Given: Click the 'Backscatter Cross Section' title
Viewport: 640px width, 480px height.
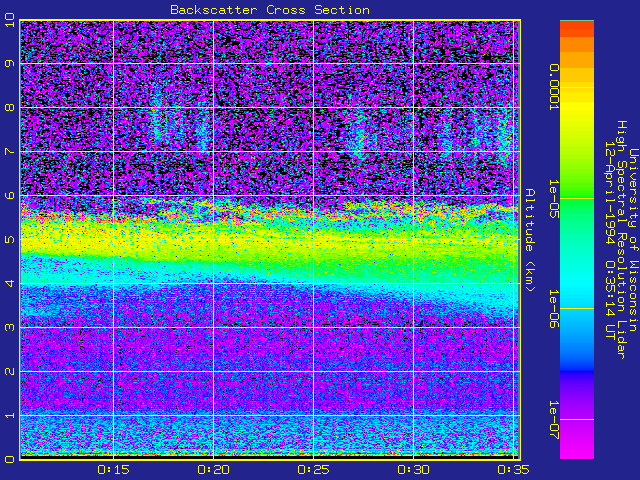Looking at the screenshot, I should tap(270, 10).
